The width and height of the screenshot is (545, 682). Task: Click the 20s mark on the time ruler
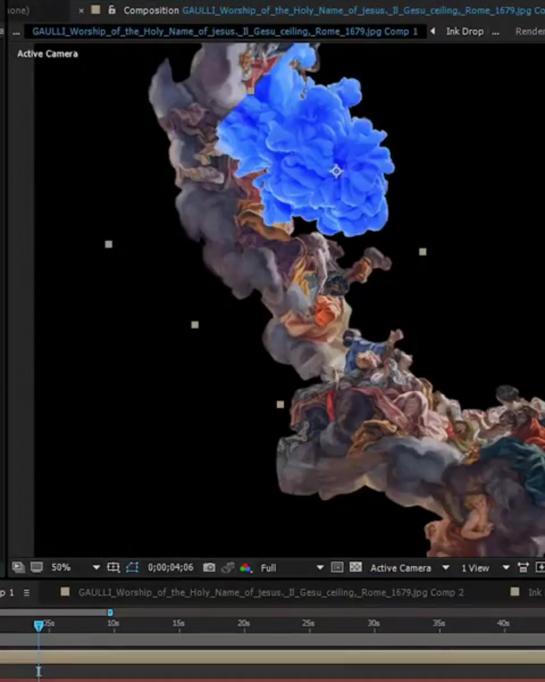tap(244, 624)
